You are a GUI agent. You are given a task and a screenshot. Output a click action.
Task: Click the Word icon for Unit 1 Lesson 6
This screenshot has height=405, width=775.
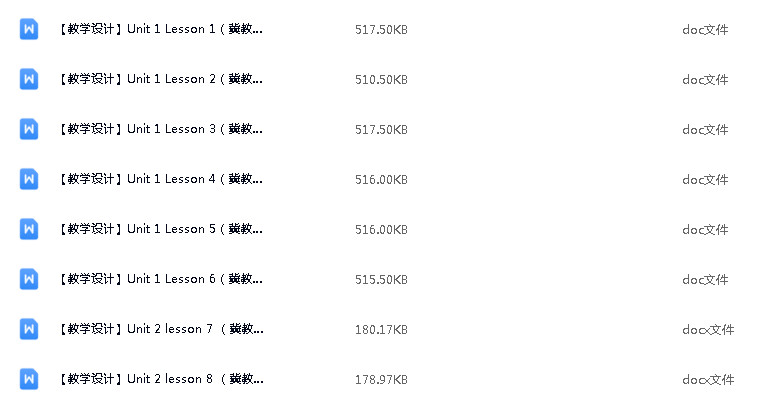(29, 278)
